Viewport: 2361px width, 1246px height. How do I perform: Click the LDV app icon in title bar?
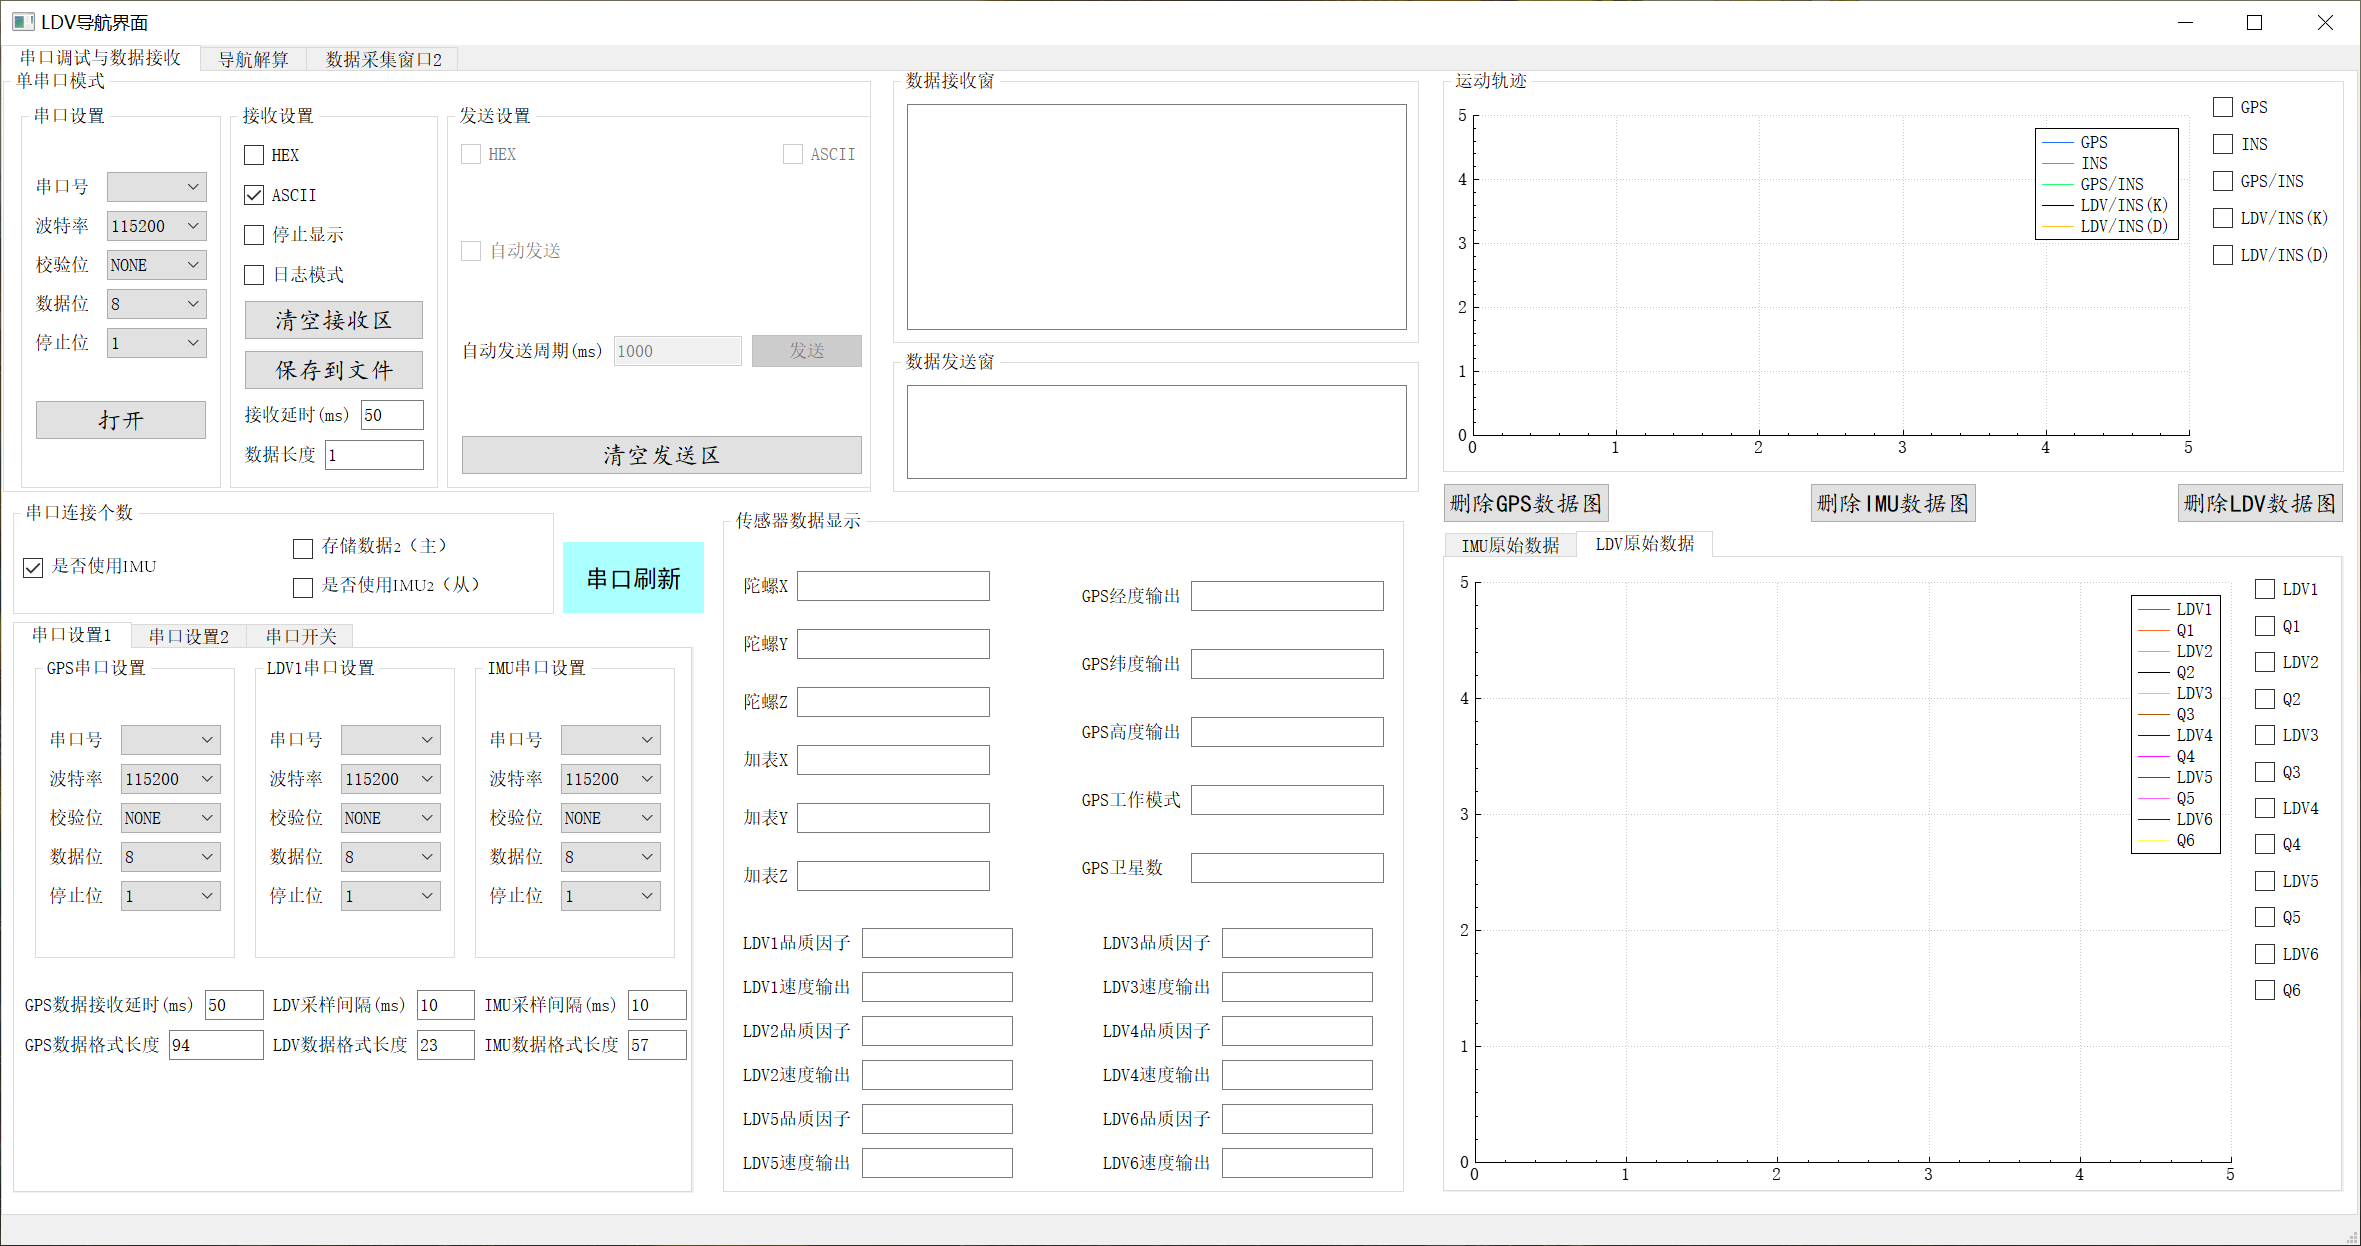(23, 22)
